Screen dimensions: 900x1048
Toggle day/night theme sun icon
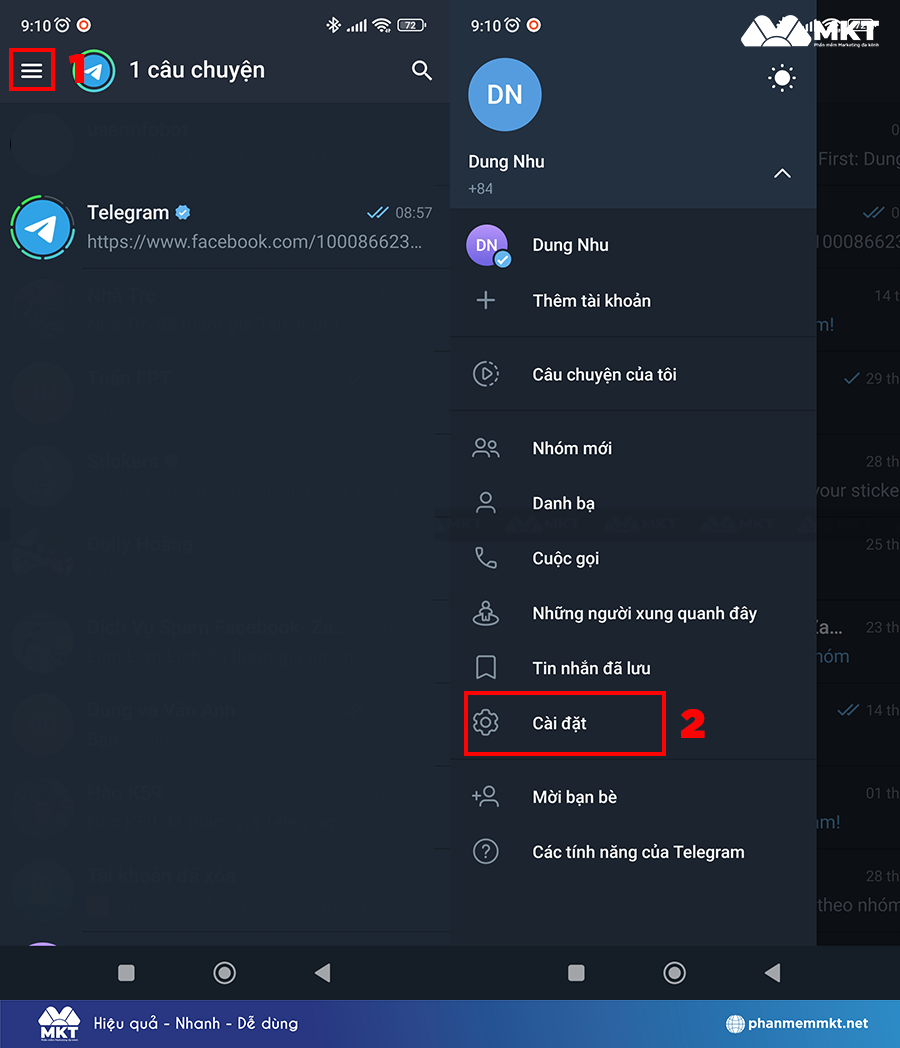782,78
